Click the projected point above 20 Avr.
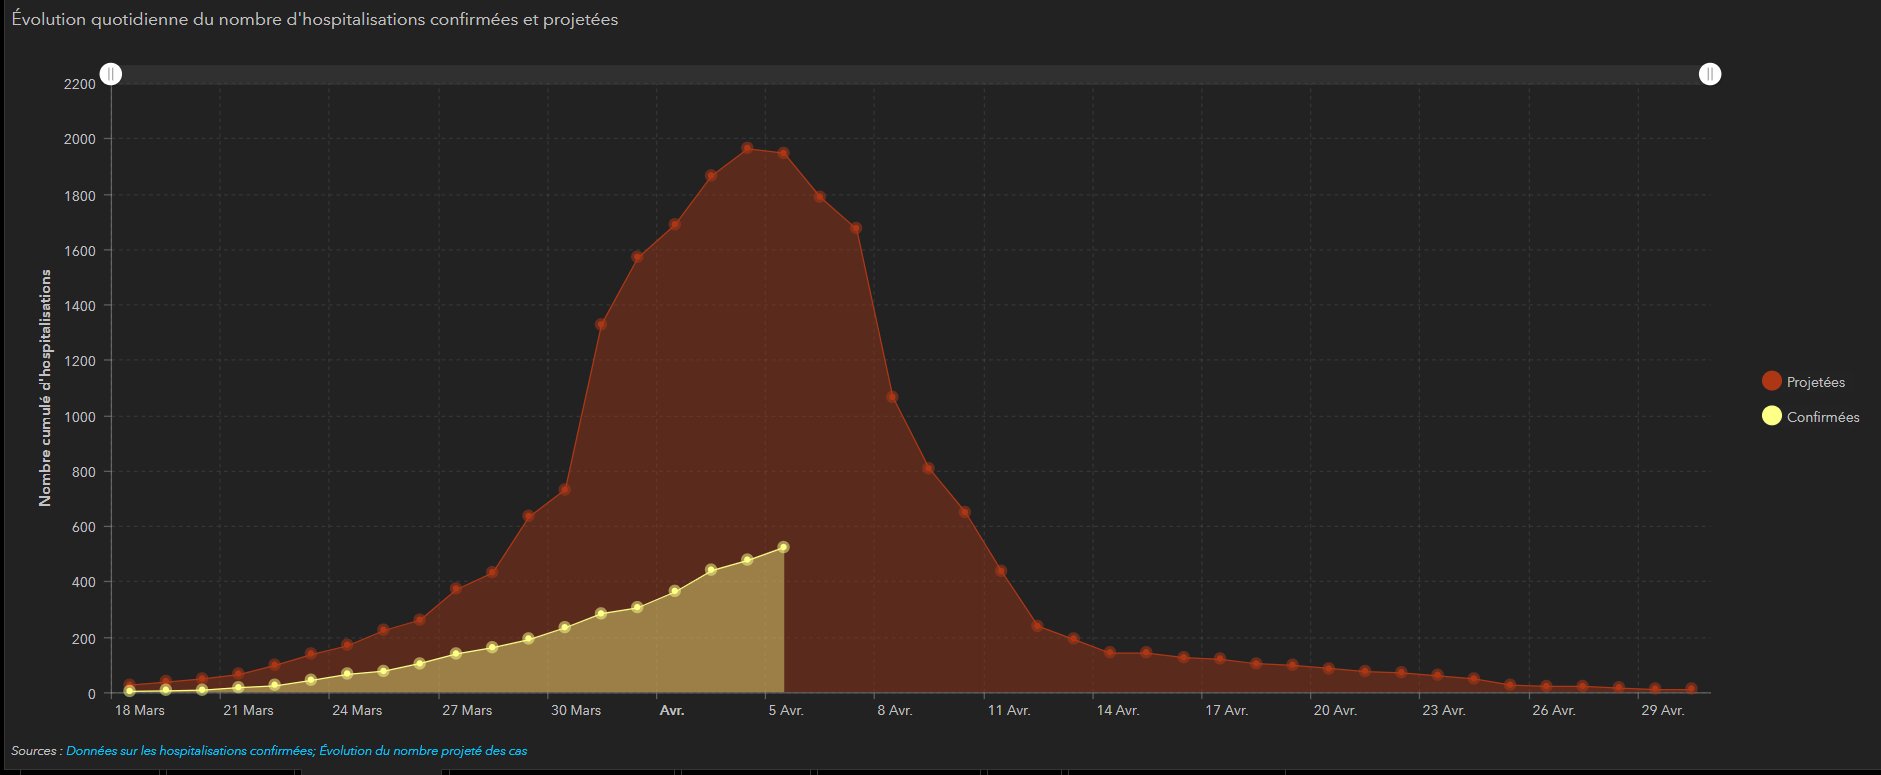The image size is (1881, 775). coord(1328,669)
